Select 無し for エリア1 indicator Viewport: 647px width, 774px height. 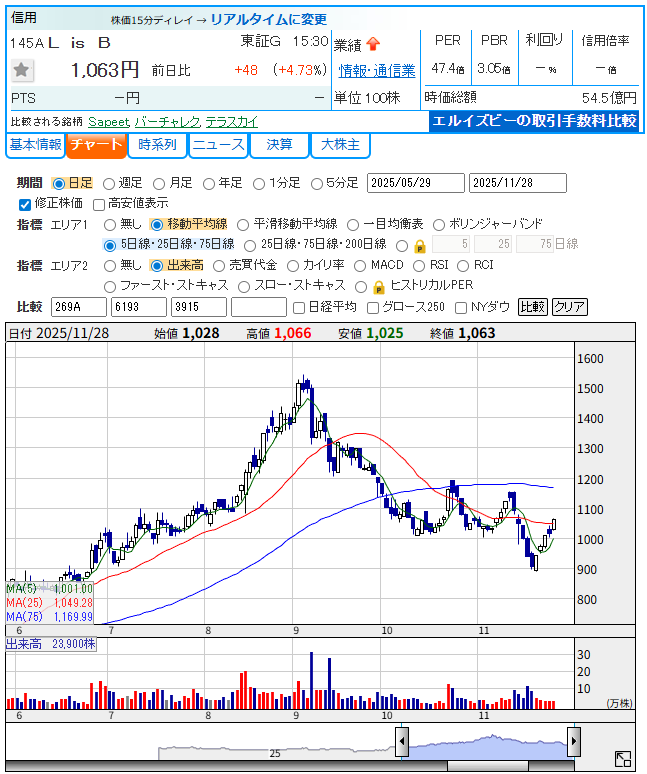[x=110, y=225]
